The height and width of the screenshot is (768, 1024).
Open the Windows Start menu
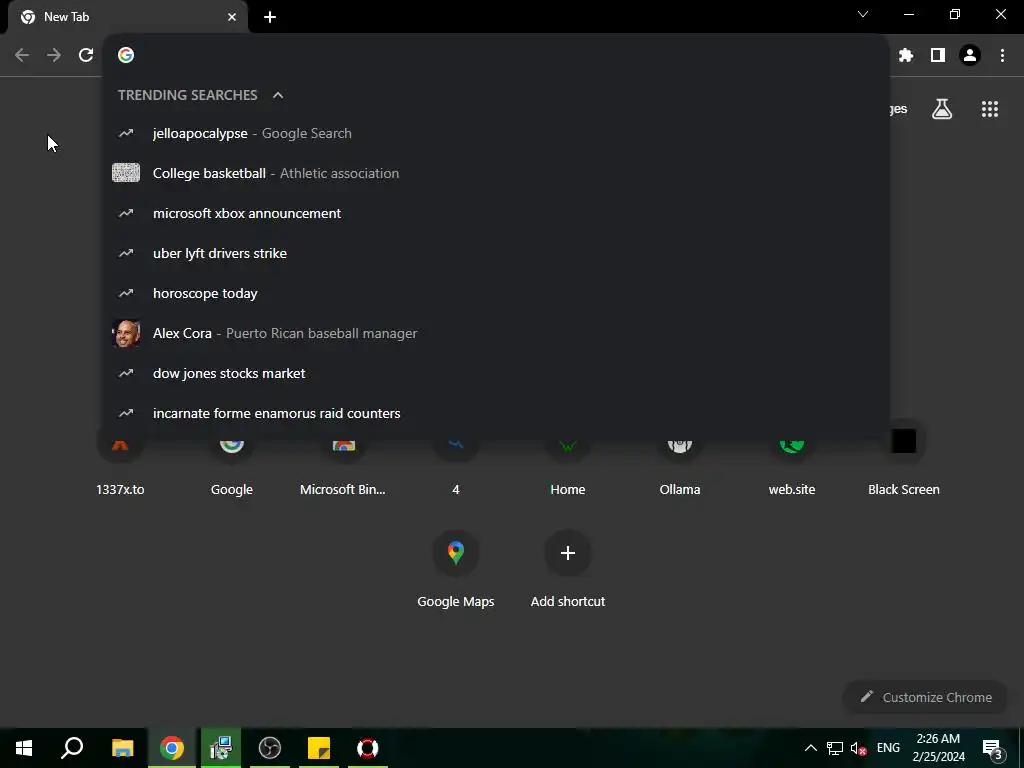pos(24,748)
